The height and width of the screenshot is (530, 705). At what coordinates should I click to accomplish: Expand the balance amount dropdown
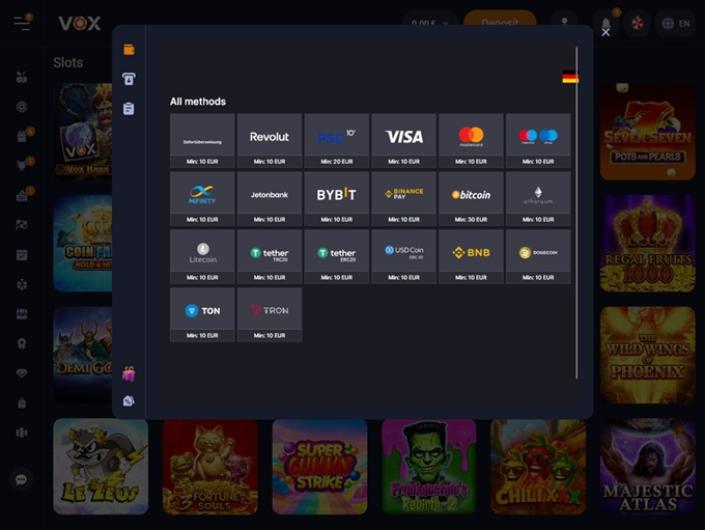[431, 23]
